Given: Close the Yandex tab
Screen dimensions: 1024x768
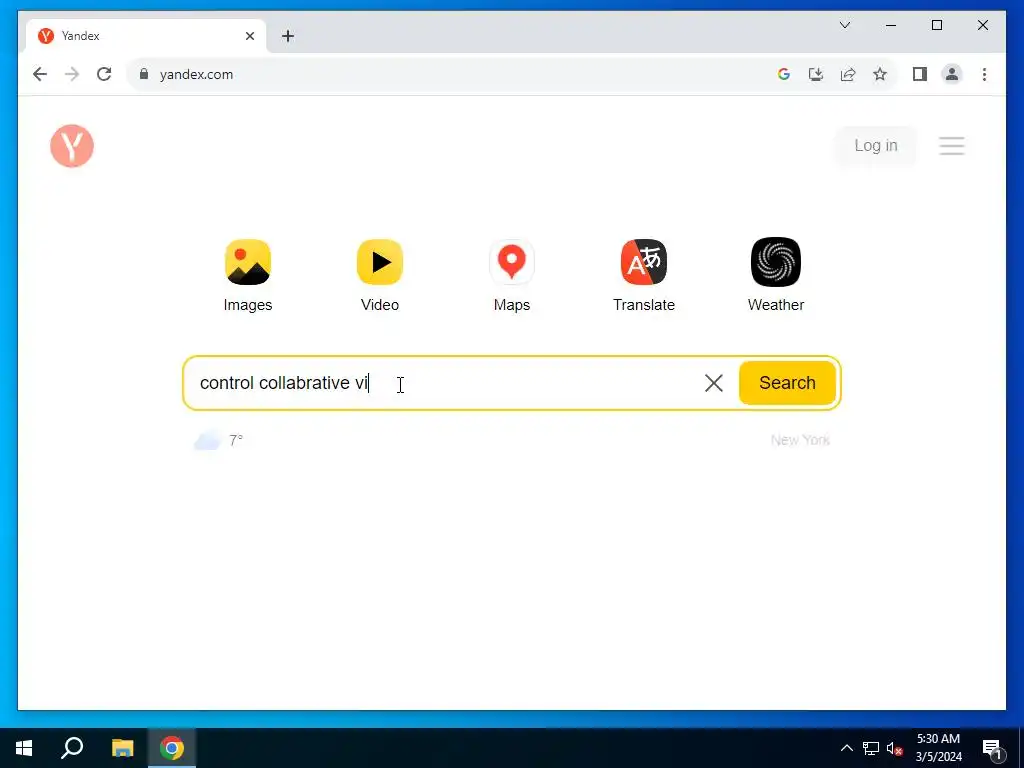Looking at the screenshot, I should (x=249, y=36).
